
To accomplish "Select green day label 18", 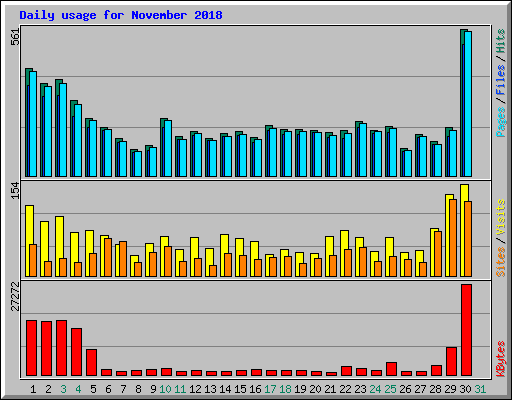I will pyautogui.click(x=285, y=389).
